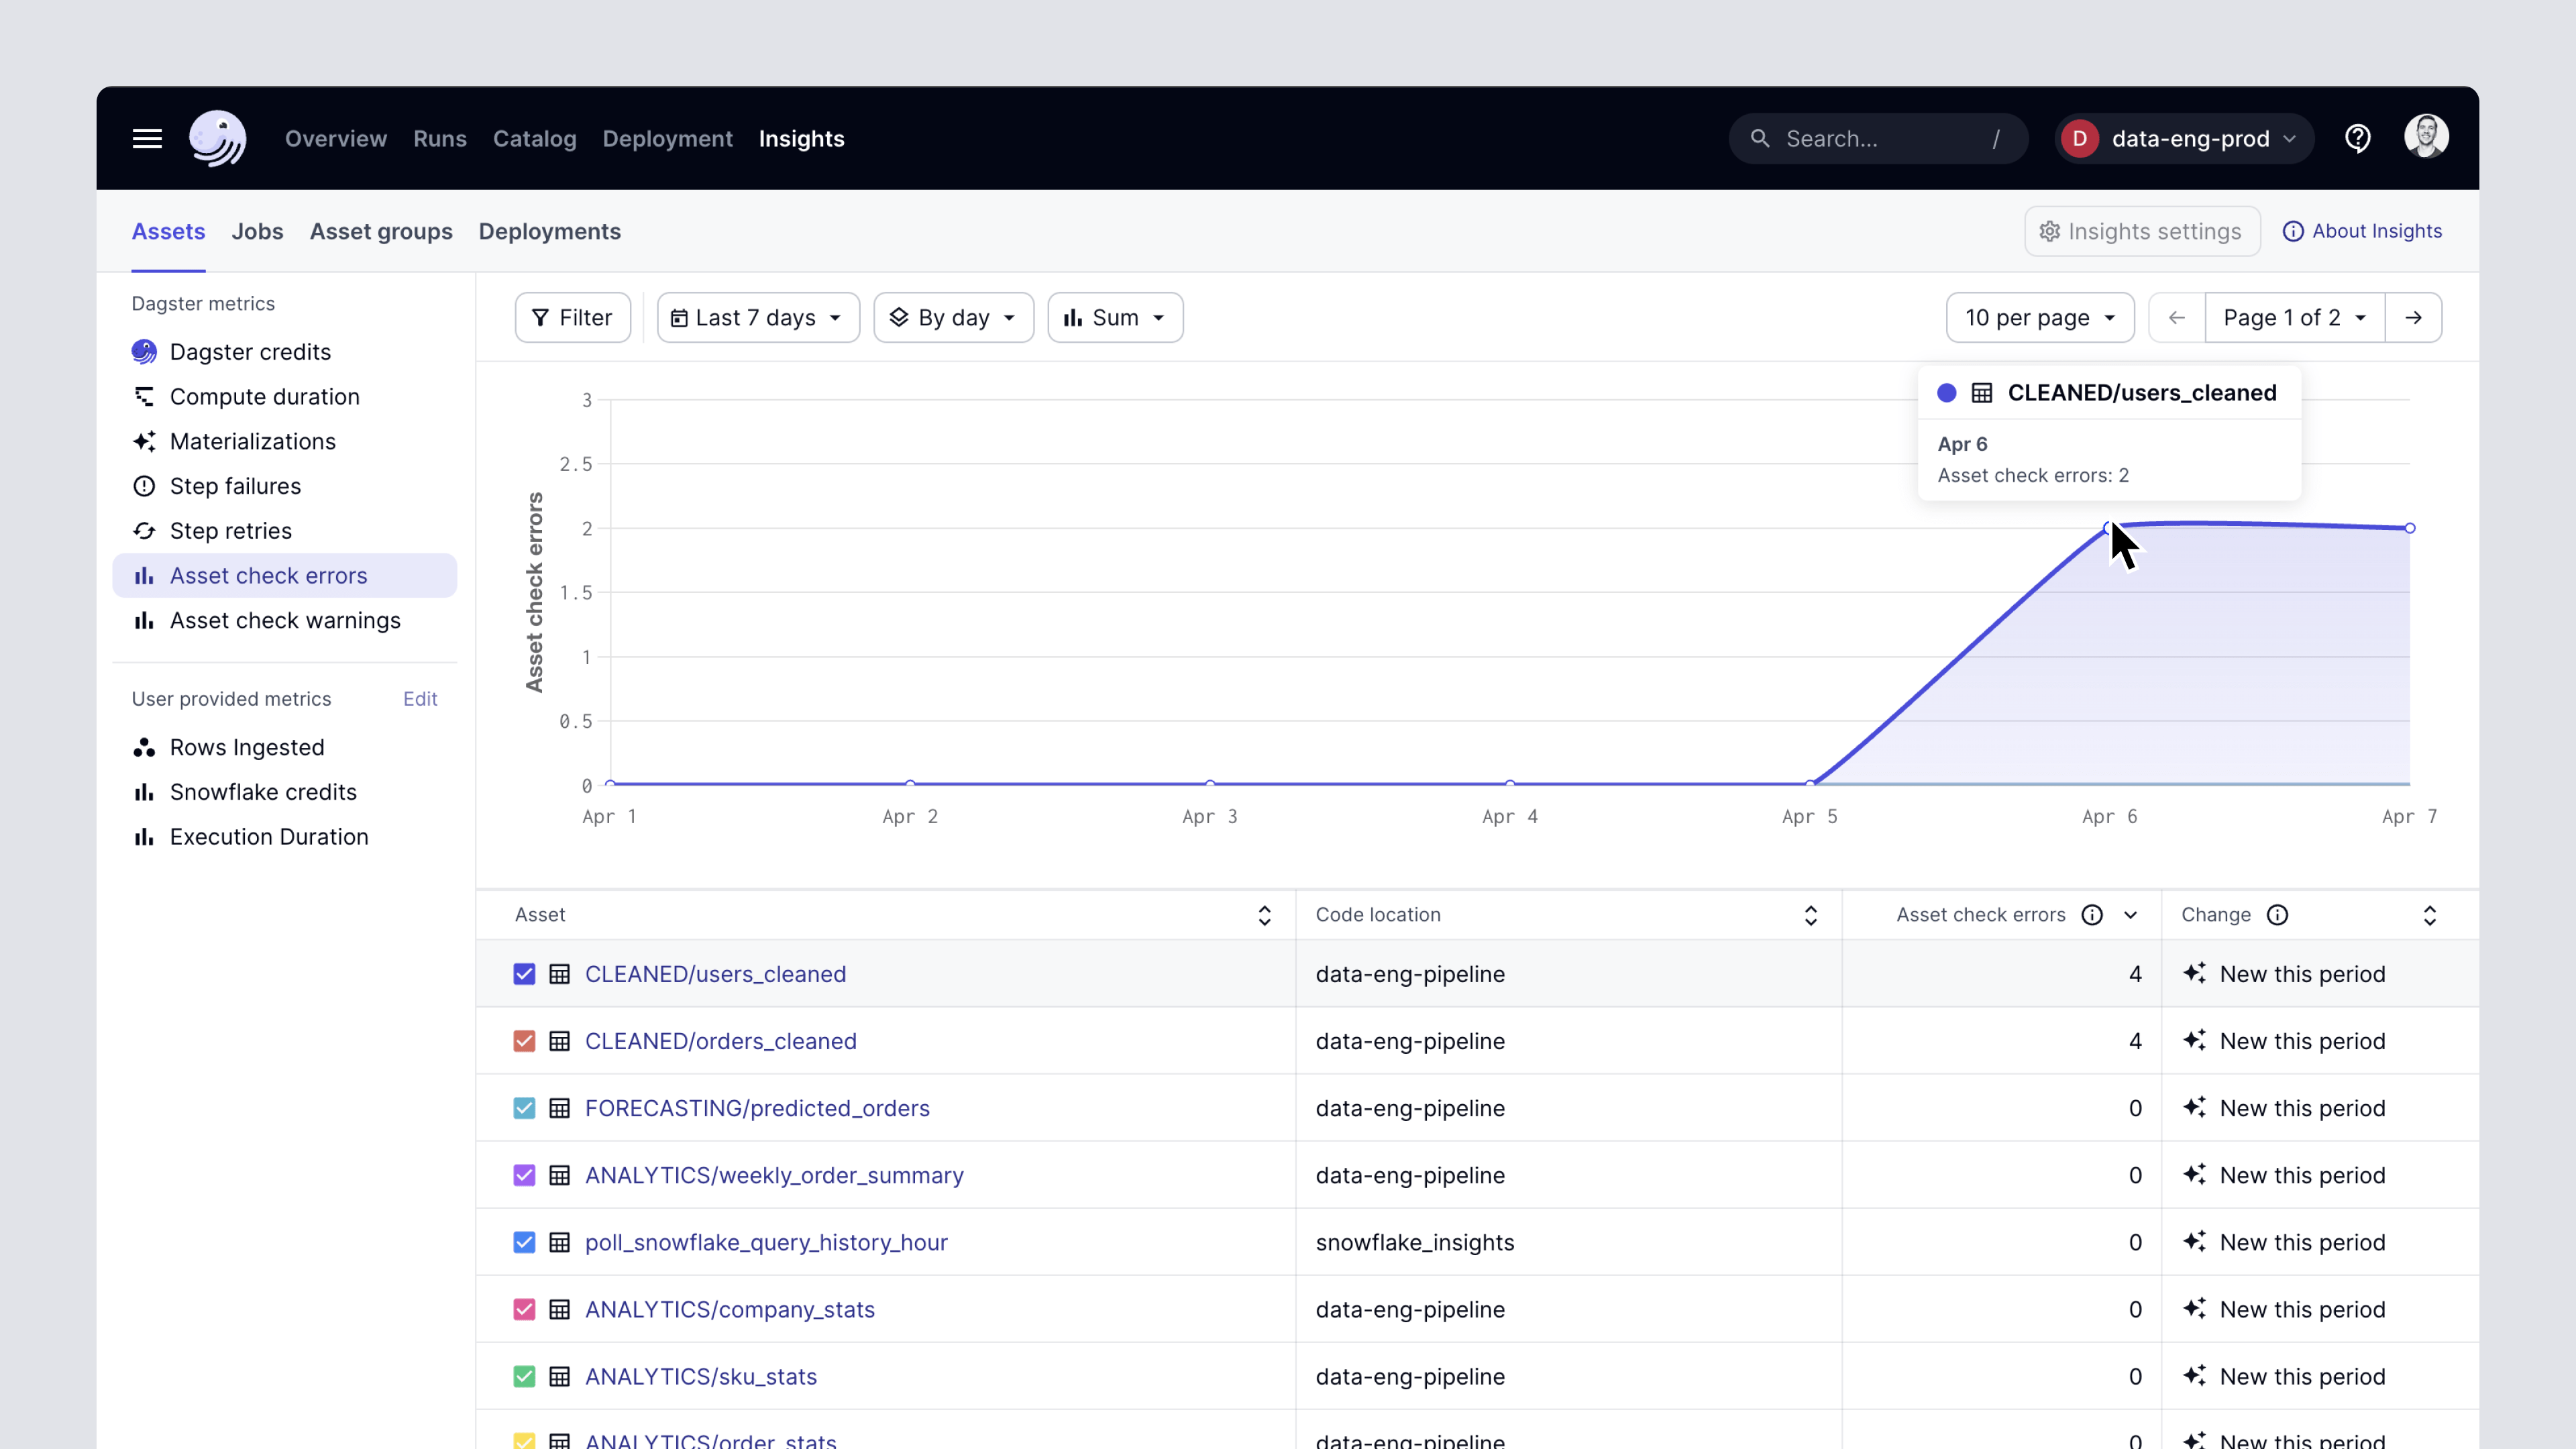Click 'snowflake_insights' code location cell
Image resolution: width=2576 pixels, height=1449 pixels.
point(1414,1242)
